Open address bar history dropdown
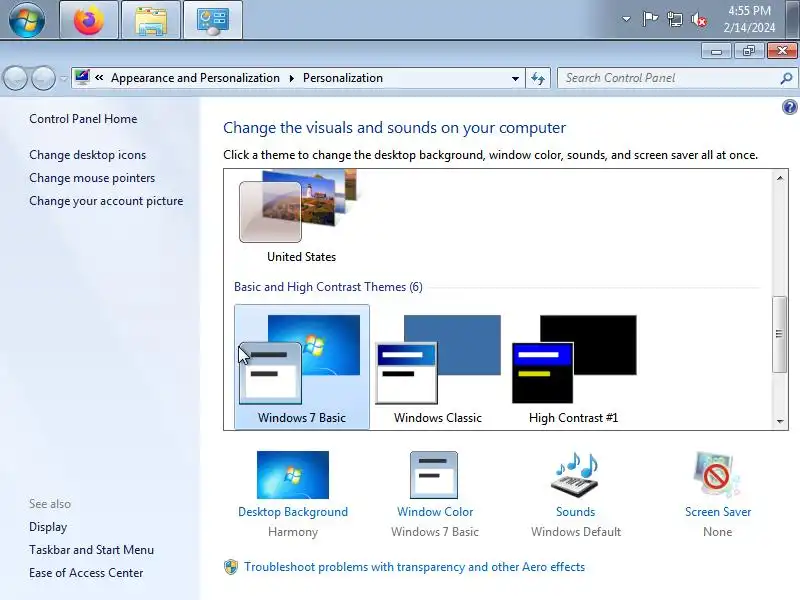Image resolution: width=800 pixels, height=600 pixels. click(515, 79)
